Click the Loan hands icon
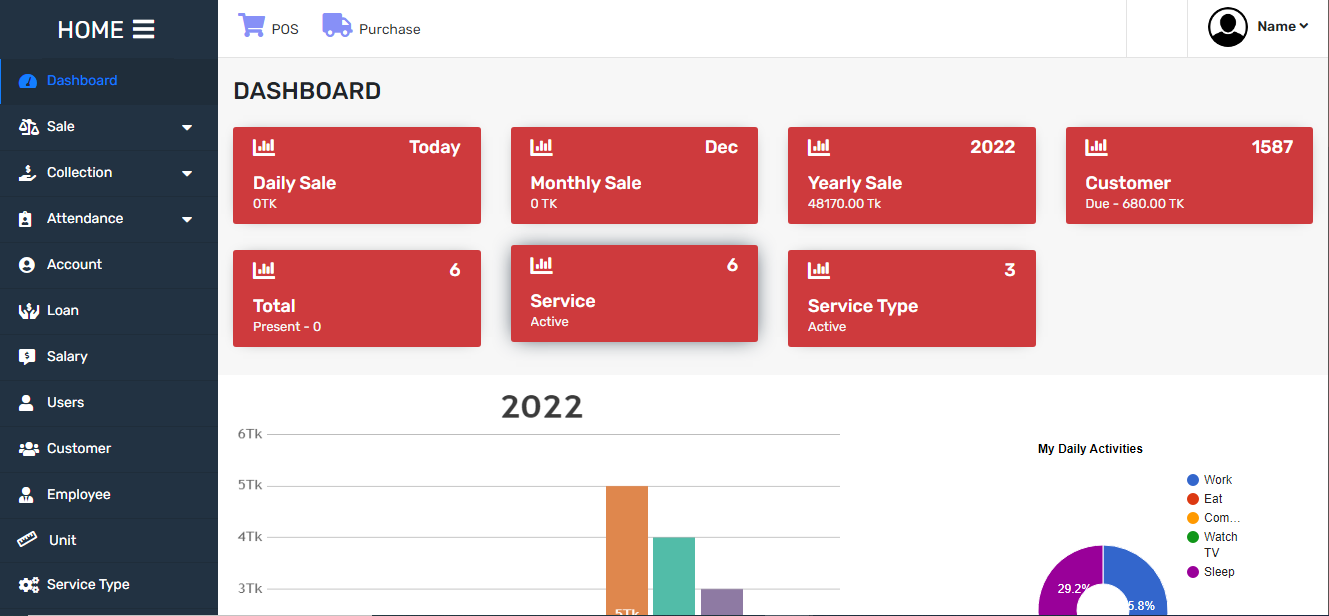The height and width of the screenshot is (616, 1329). click(28, 311)
